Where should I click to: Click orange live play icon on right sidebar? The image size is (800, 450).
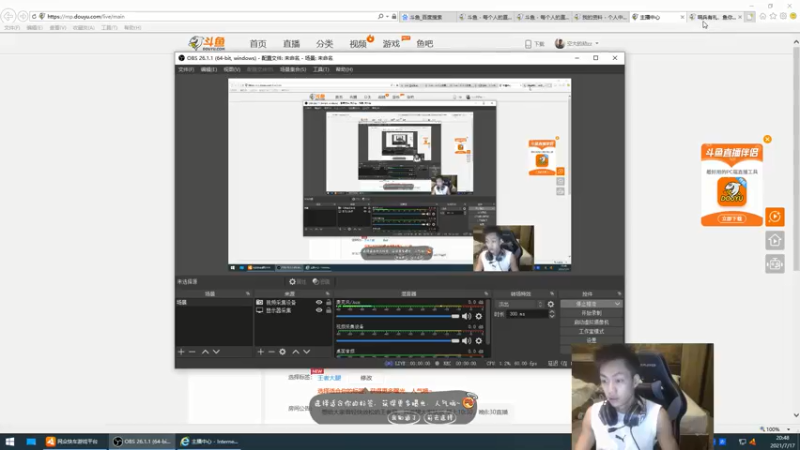tap(774, 217)
